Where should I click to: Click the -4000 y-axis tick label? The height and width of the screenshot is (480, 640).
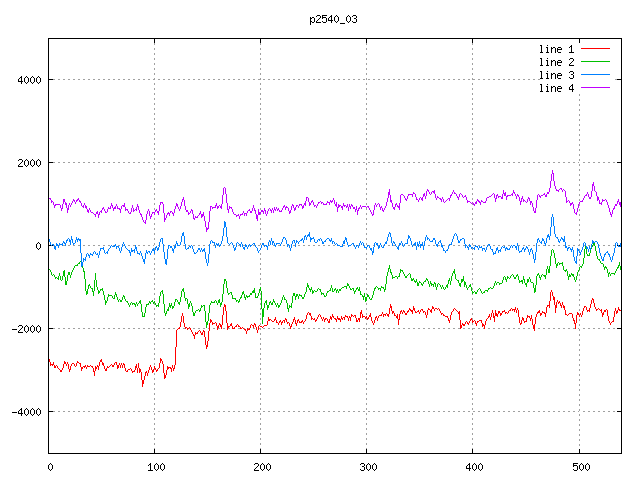click(x=25, y=412)
